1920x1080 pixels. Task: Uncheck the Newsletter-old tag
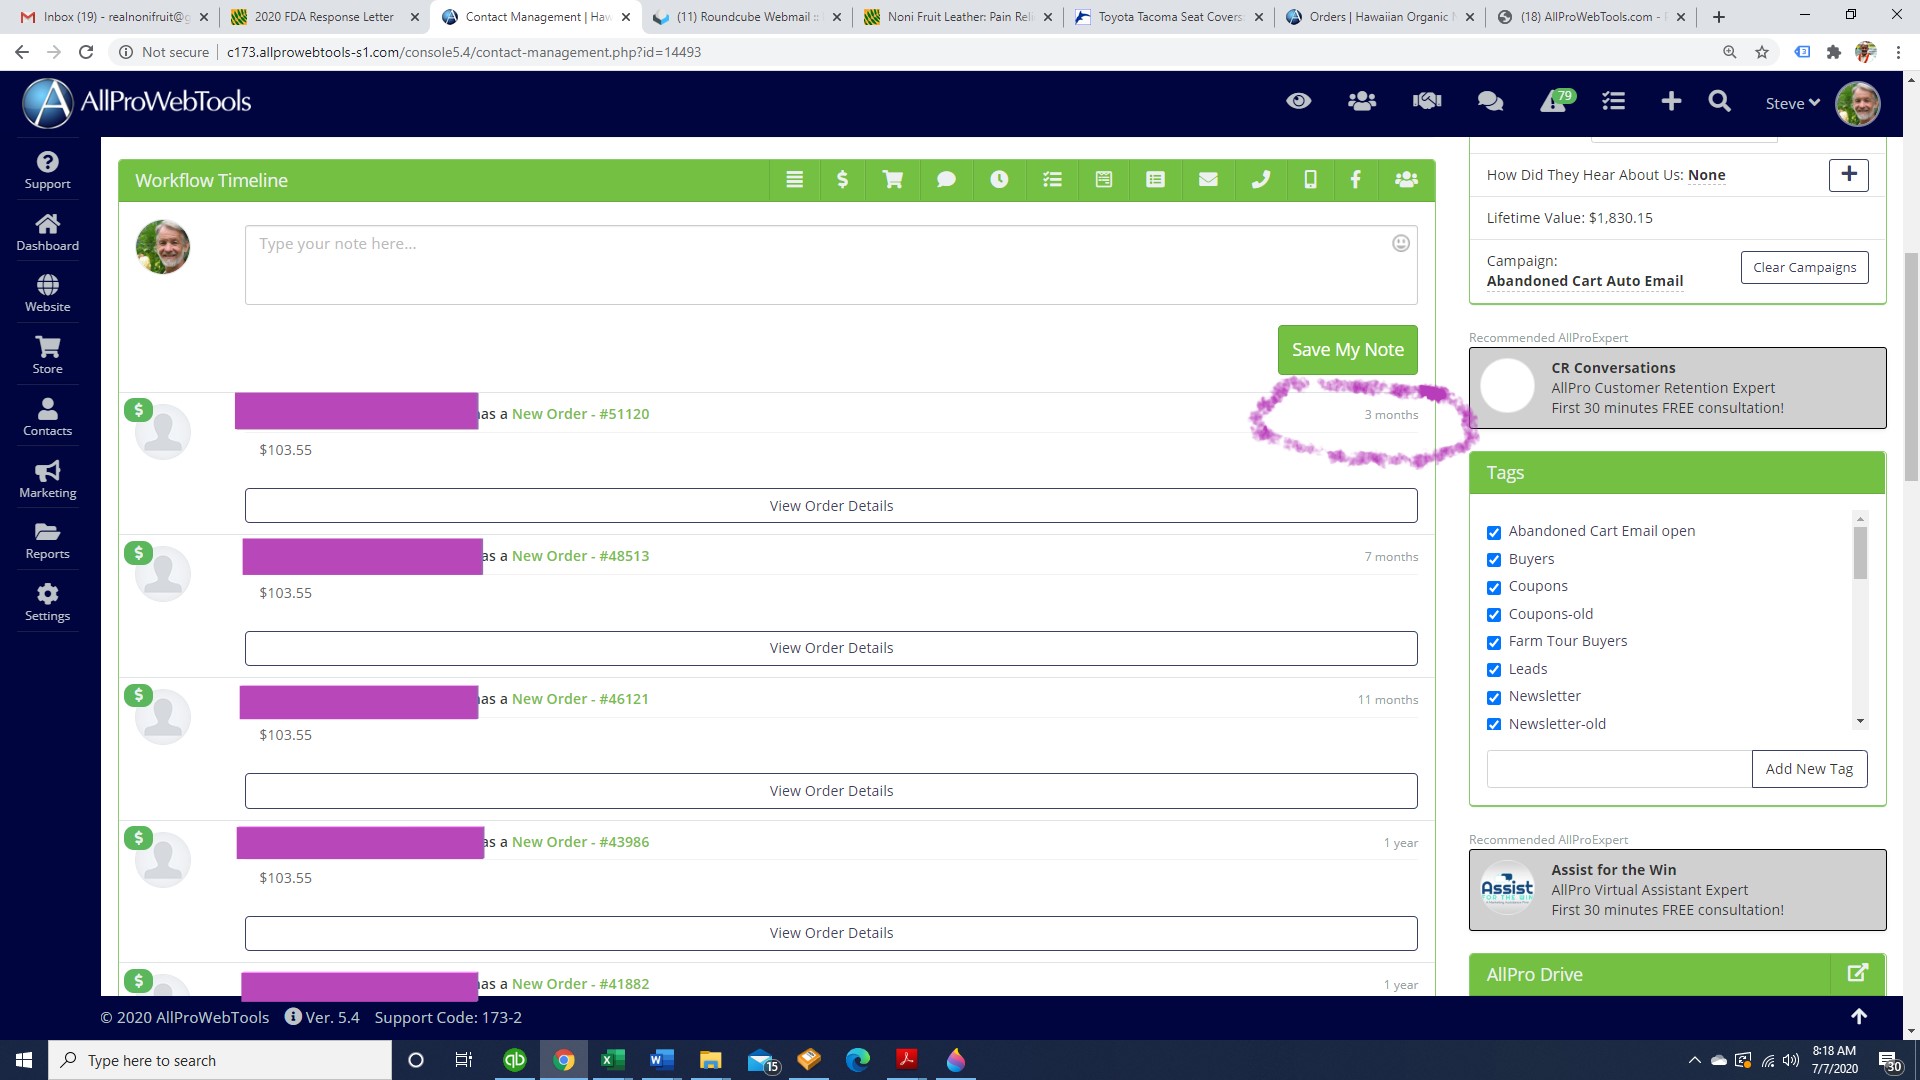[1494, 724]
